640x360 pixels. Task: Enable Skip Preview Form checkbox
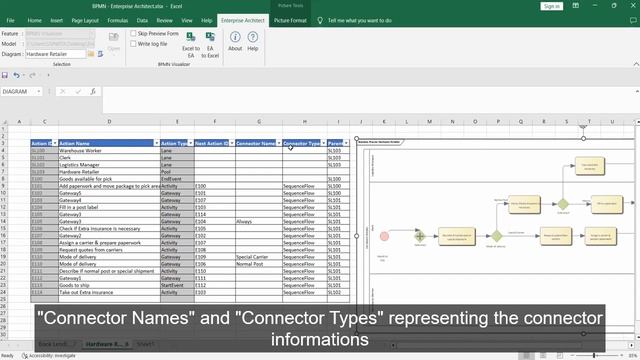pos(133,33)
